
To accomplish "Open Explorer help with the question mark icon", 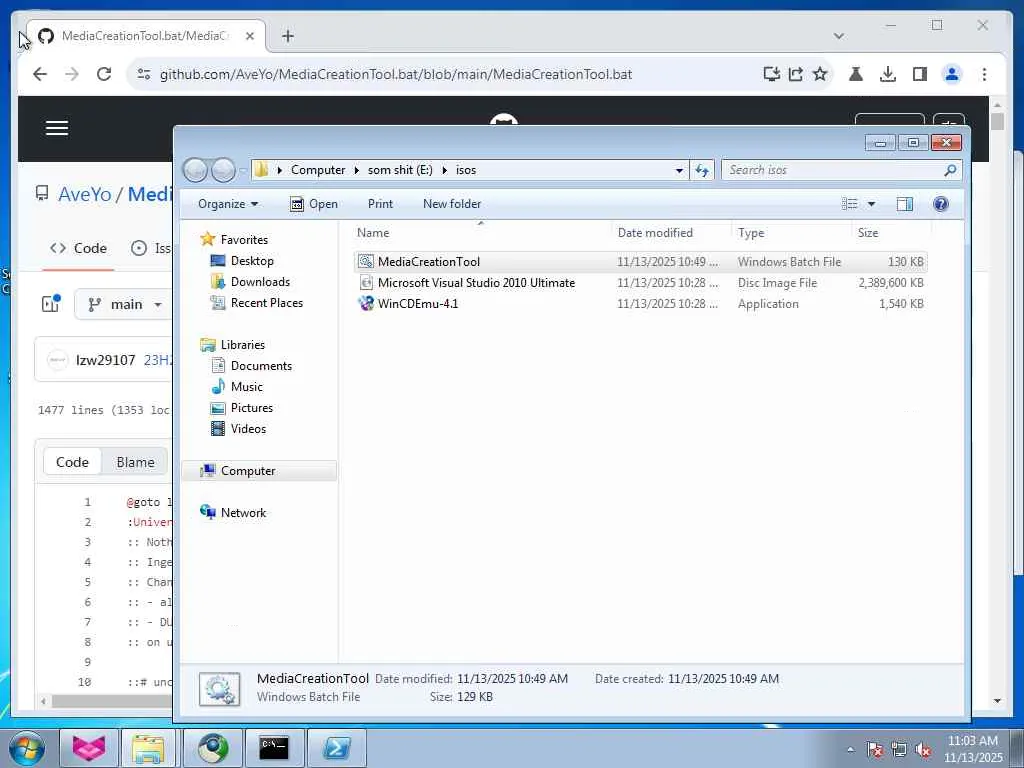I will click(940, 204).
